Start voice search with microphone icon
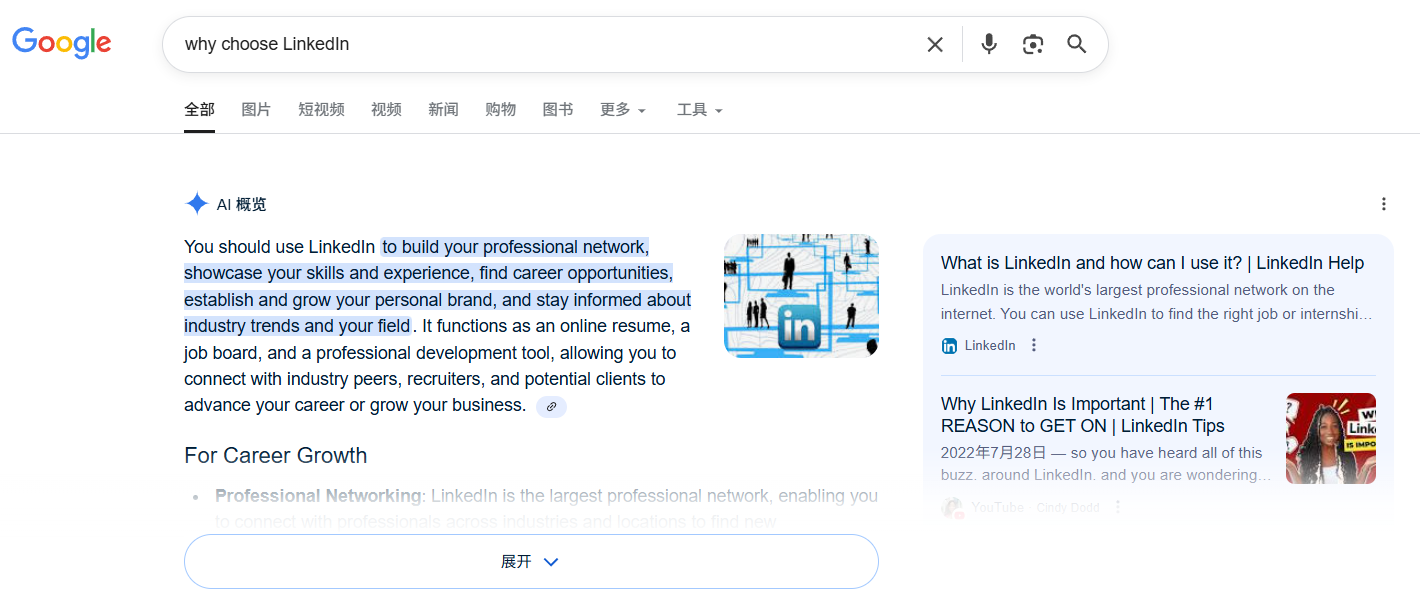 coord(989,44)
